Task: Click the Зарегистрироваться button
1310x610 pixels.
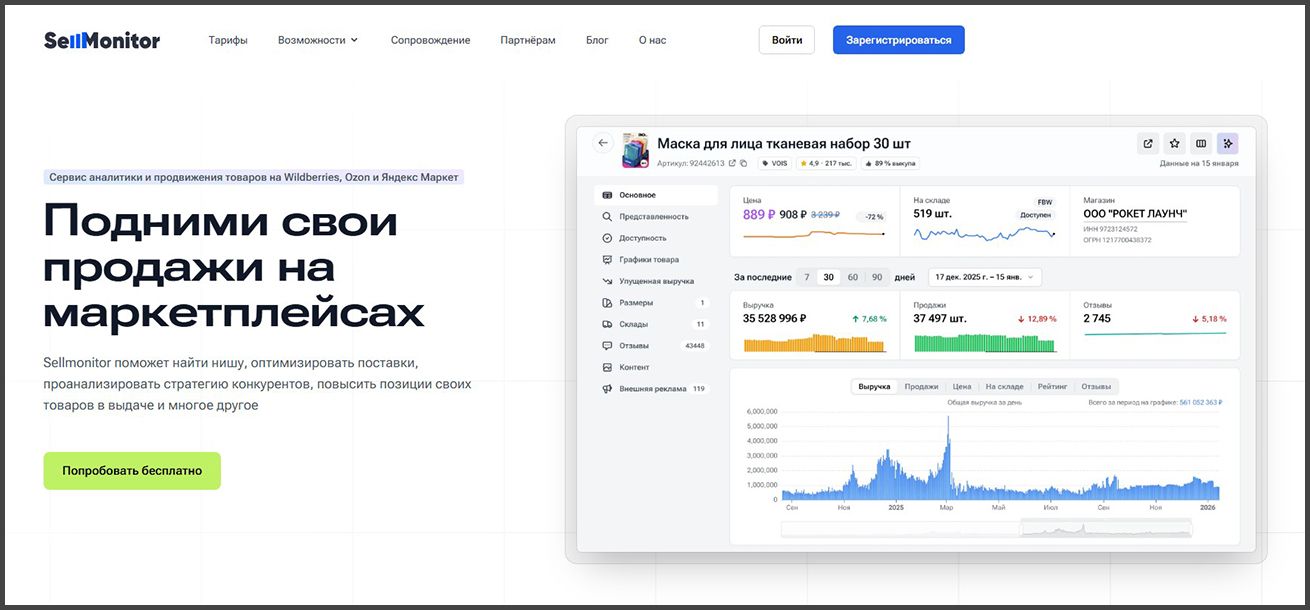Action: tap(899, 40)
